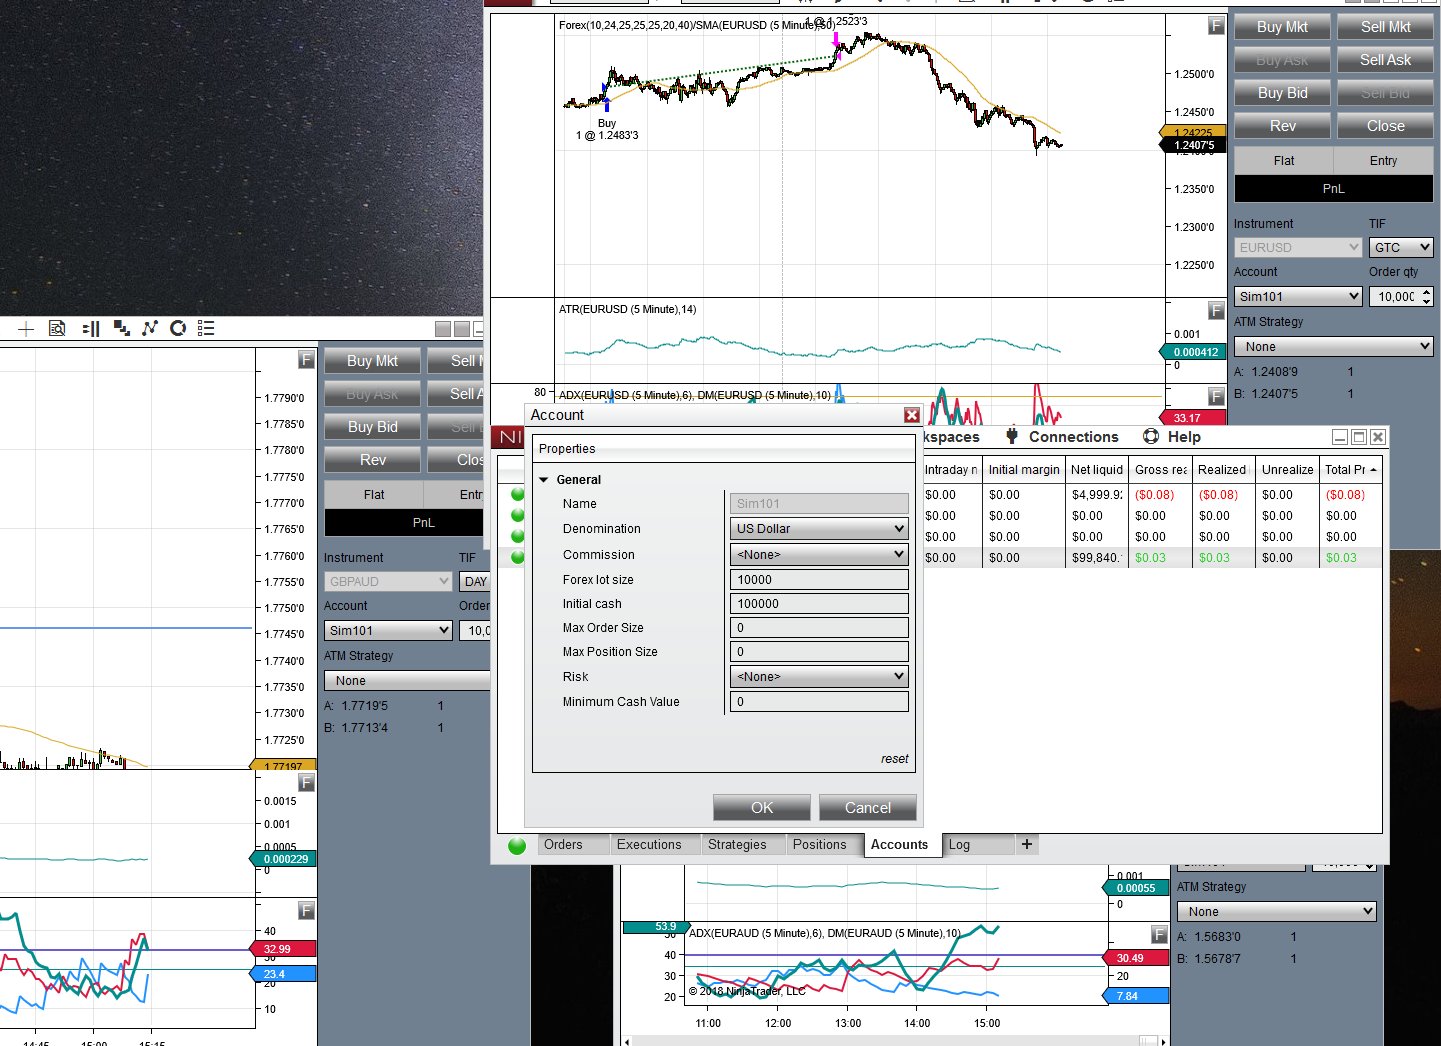The height and width of the screenshot is (1046, 1441).
Task: Click the F button on EURUSD ADX panel
Action: pos(1216,397)
